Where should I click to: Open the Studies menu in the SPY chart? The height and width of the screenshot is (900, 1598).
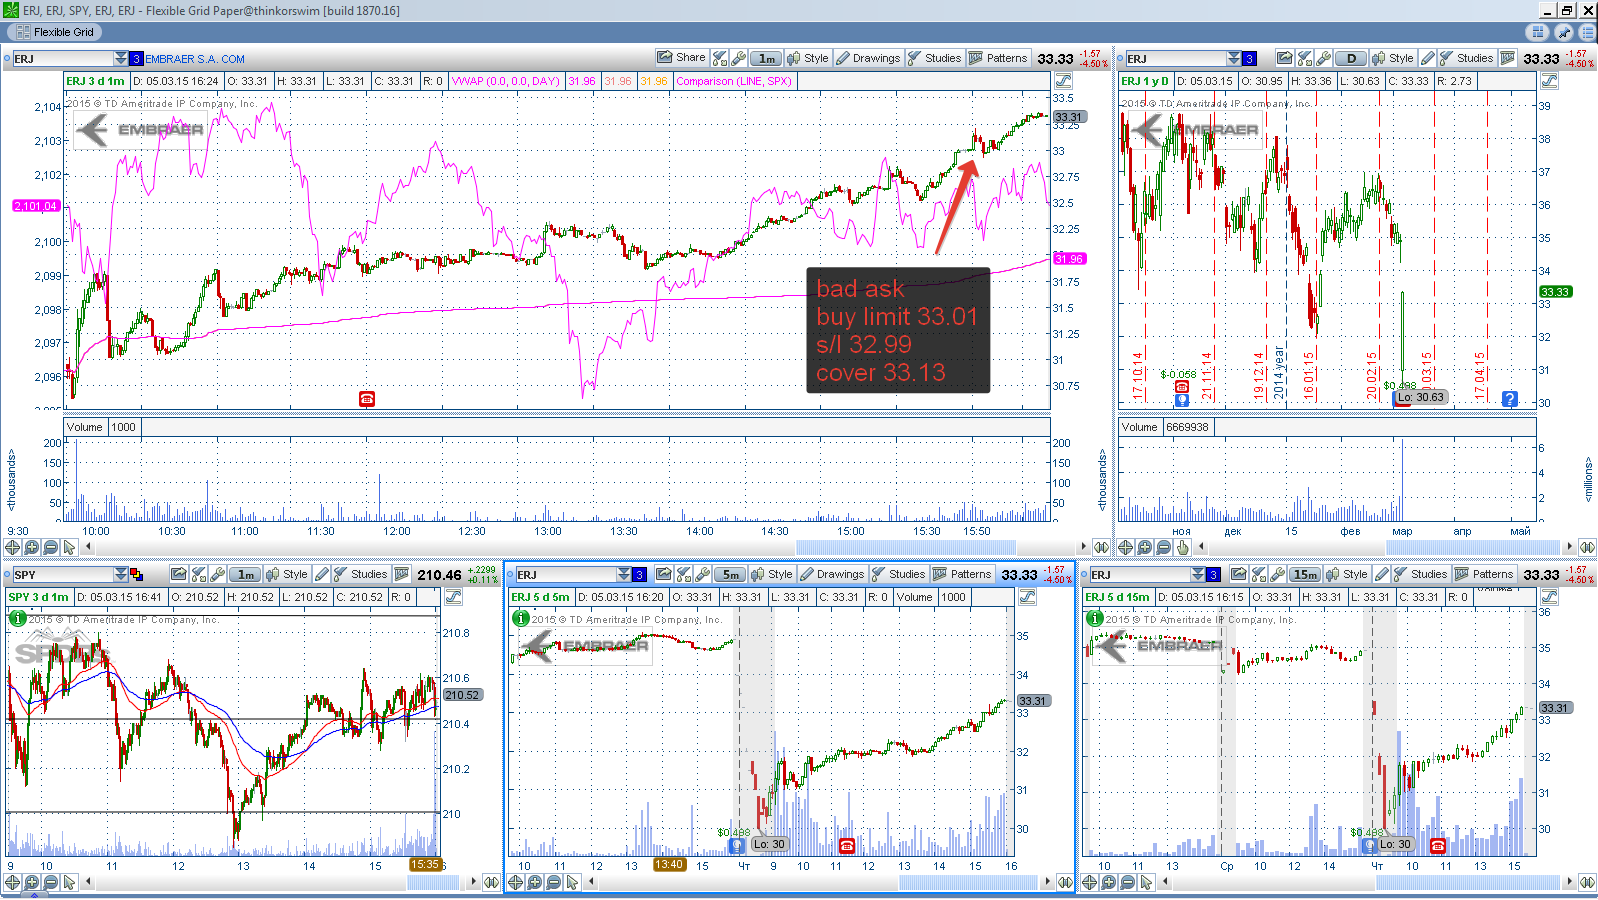[x=360, y=574]
